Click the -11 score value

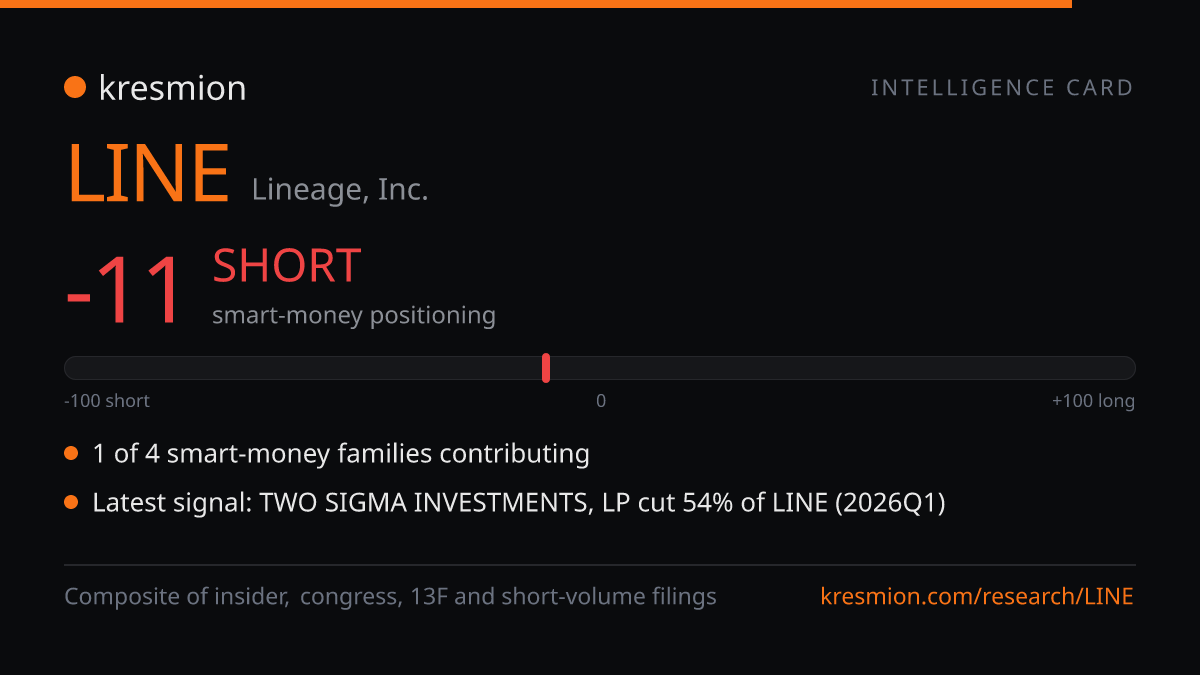tap(125, 291)
